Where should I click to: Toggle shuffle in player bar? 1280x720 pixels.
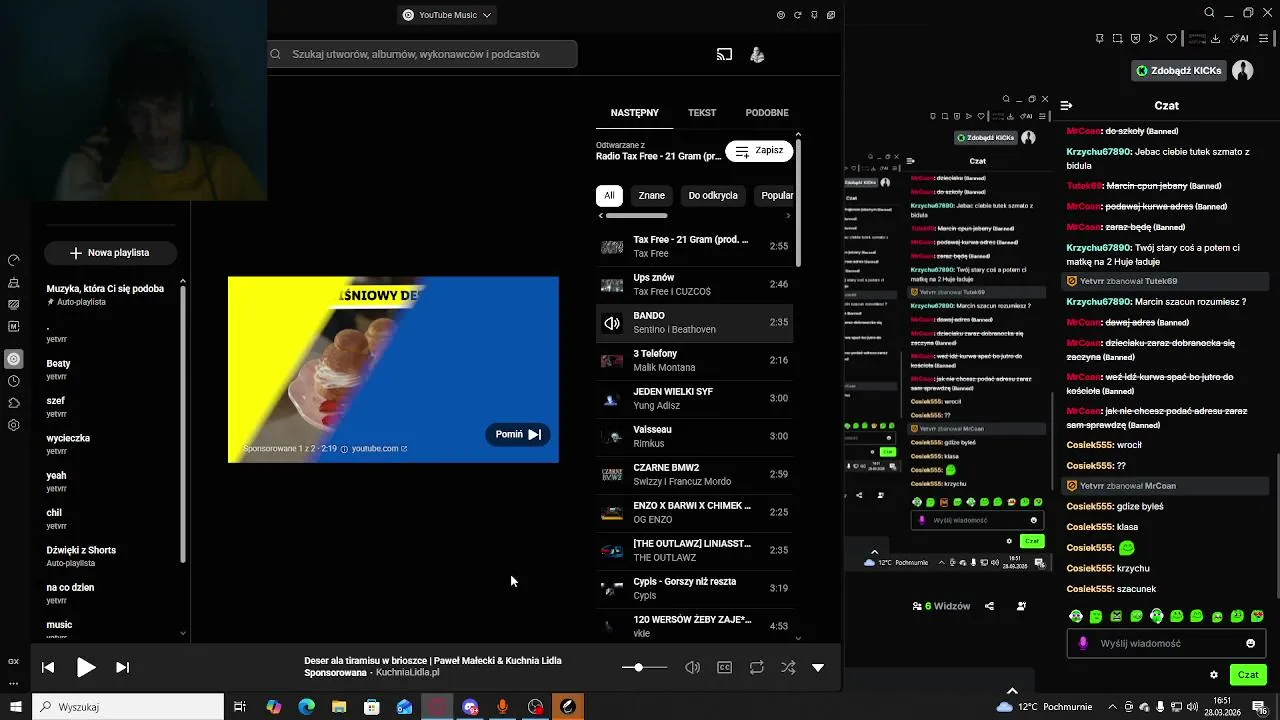789,667
